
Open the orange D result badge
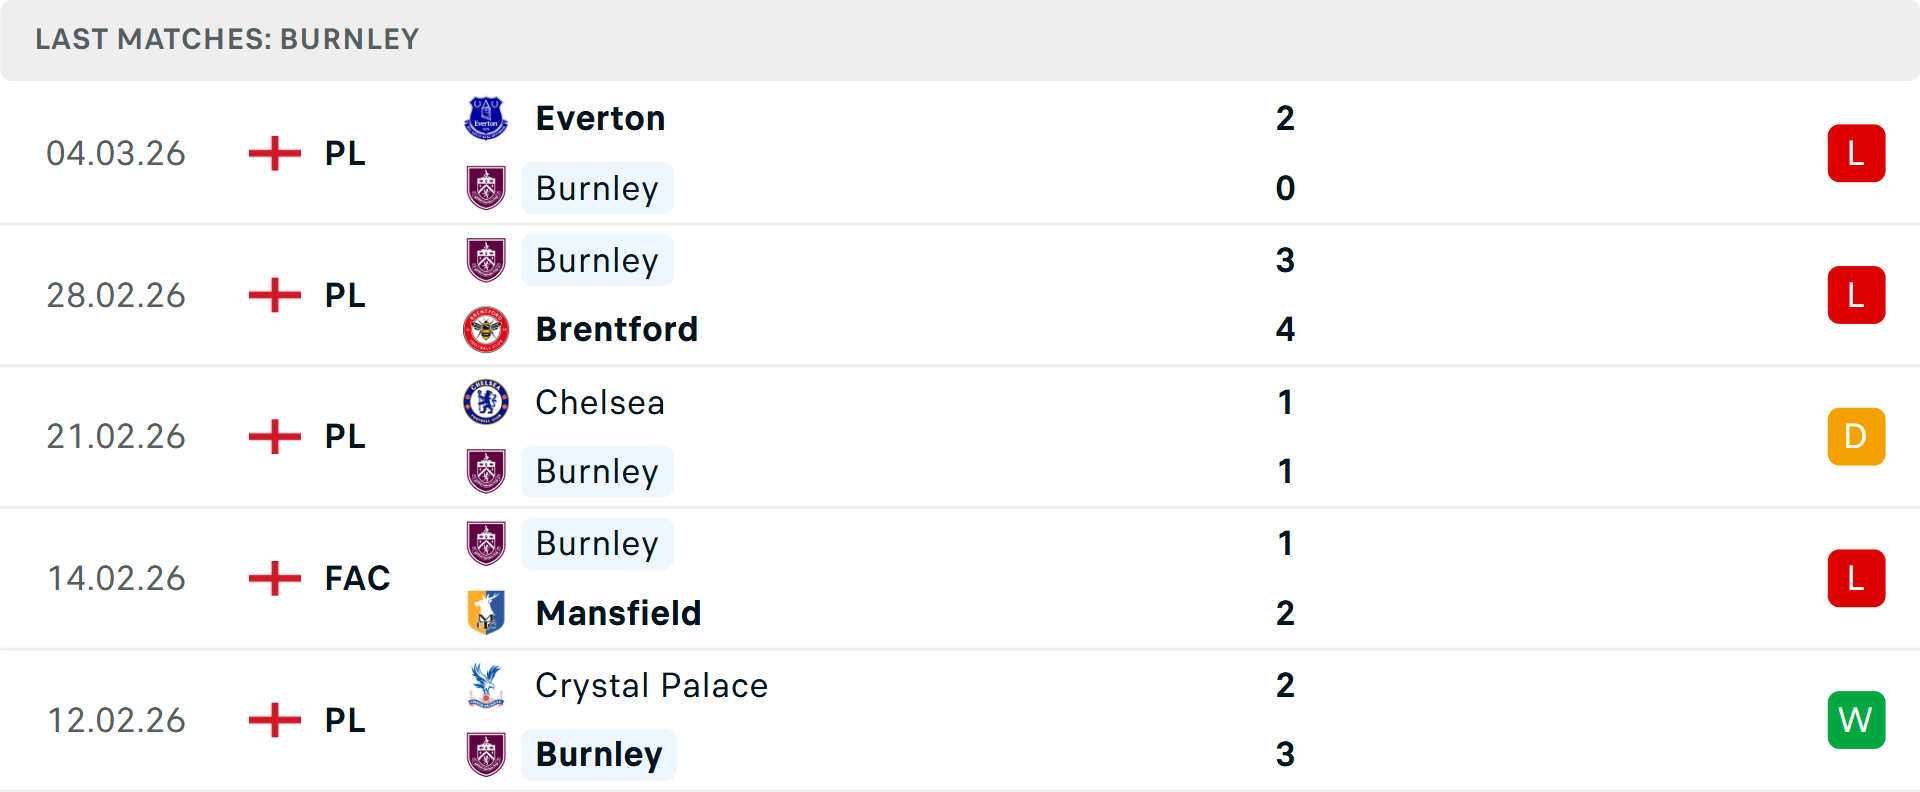pyautogui.click(x=1856, y=437)
